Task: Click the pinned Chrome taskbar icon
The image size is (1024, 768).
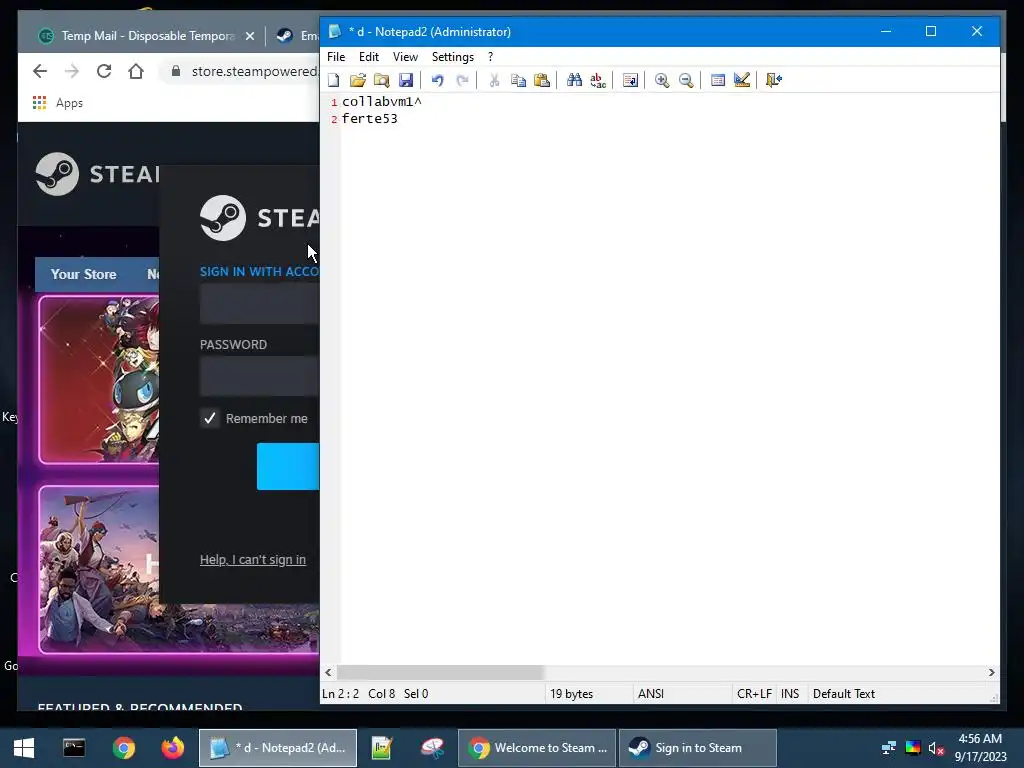Action: click(x=123, y=748)
